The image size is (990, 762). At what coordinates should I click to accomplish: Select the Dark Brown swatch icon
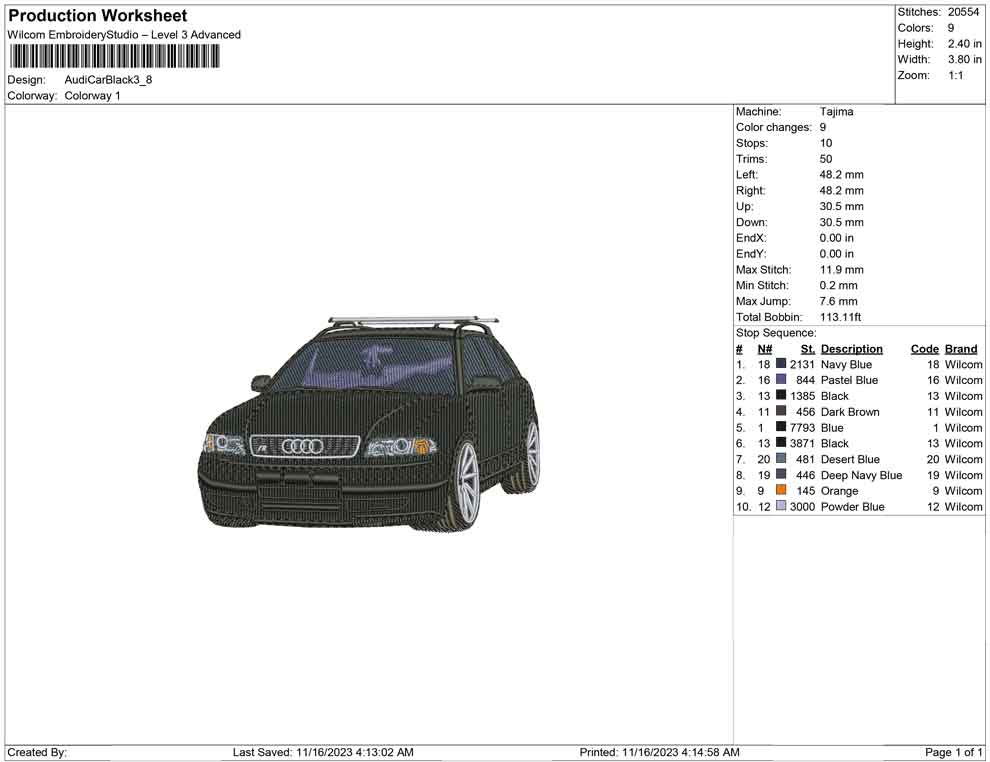tap(779, 412)
